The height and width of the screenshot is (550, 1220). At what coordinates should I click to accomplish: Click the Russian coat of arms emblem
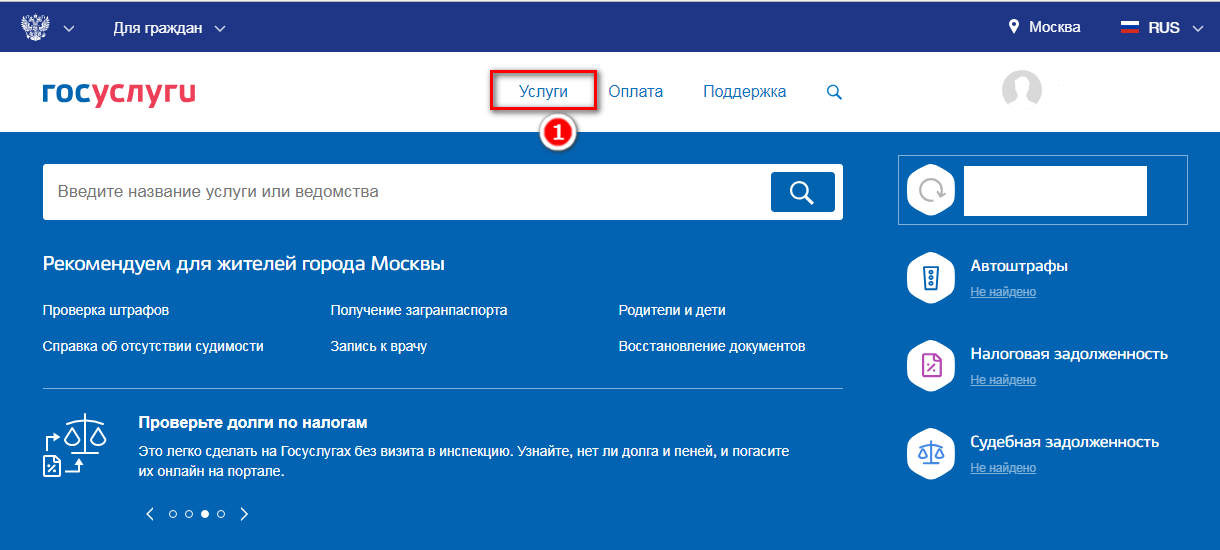click(36, 28)
